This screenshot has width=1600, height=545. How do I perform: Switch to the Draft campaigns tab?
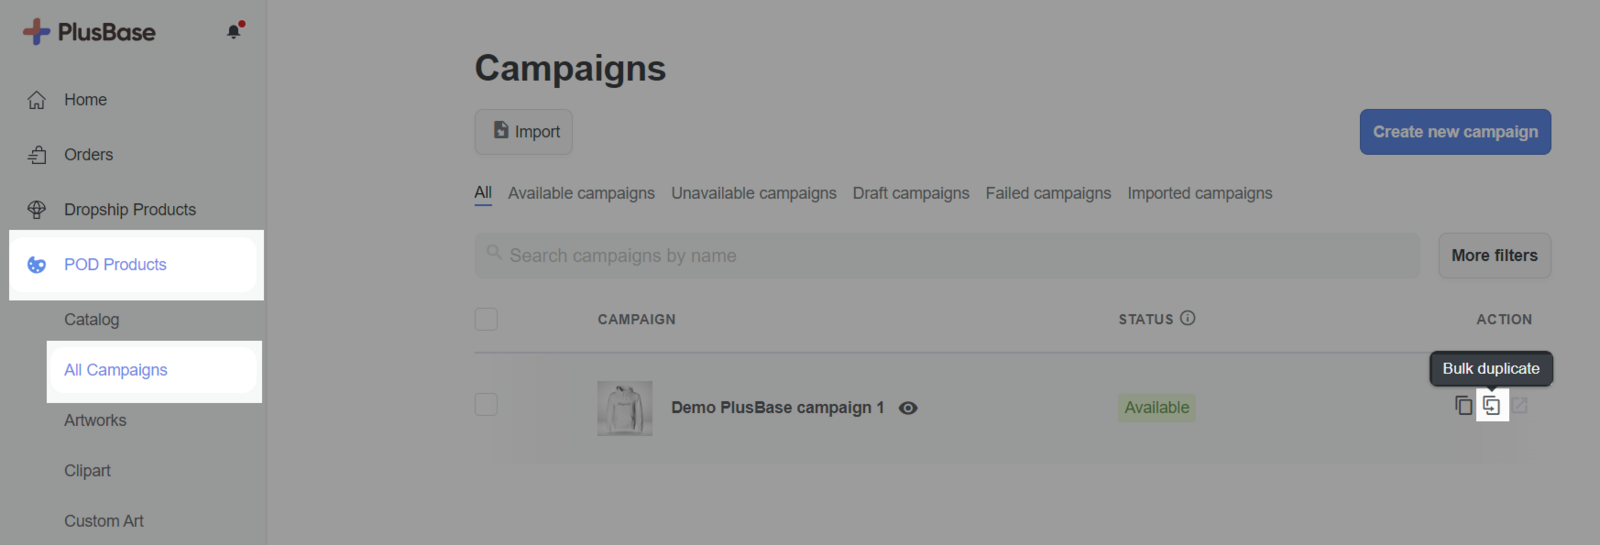click(910, 193)
